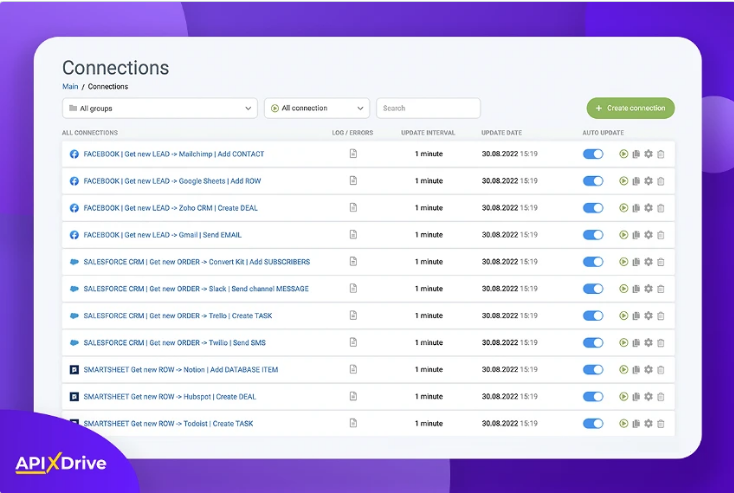Delete the Salesforce to Trello connection

click(661, 316)
